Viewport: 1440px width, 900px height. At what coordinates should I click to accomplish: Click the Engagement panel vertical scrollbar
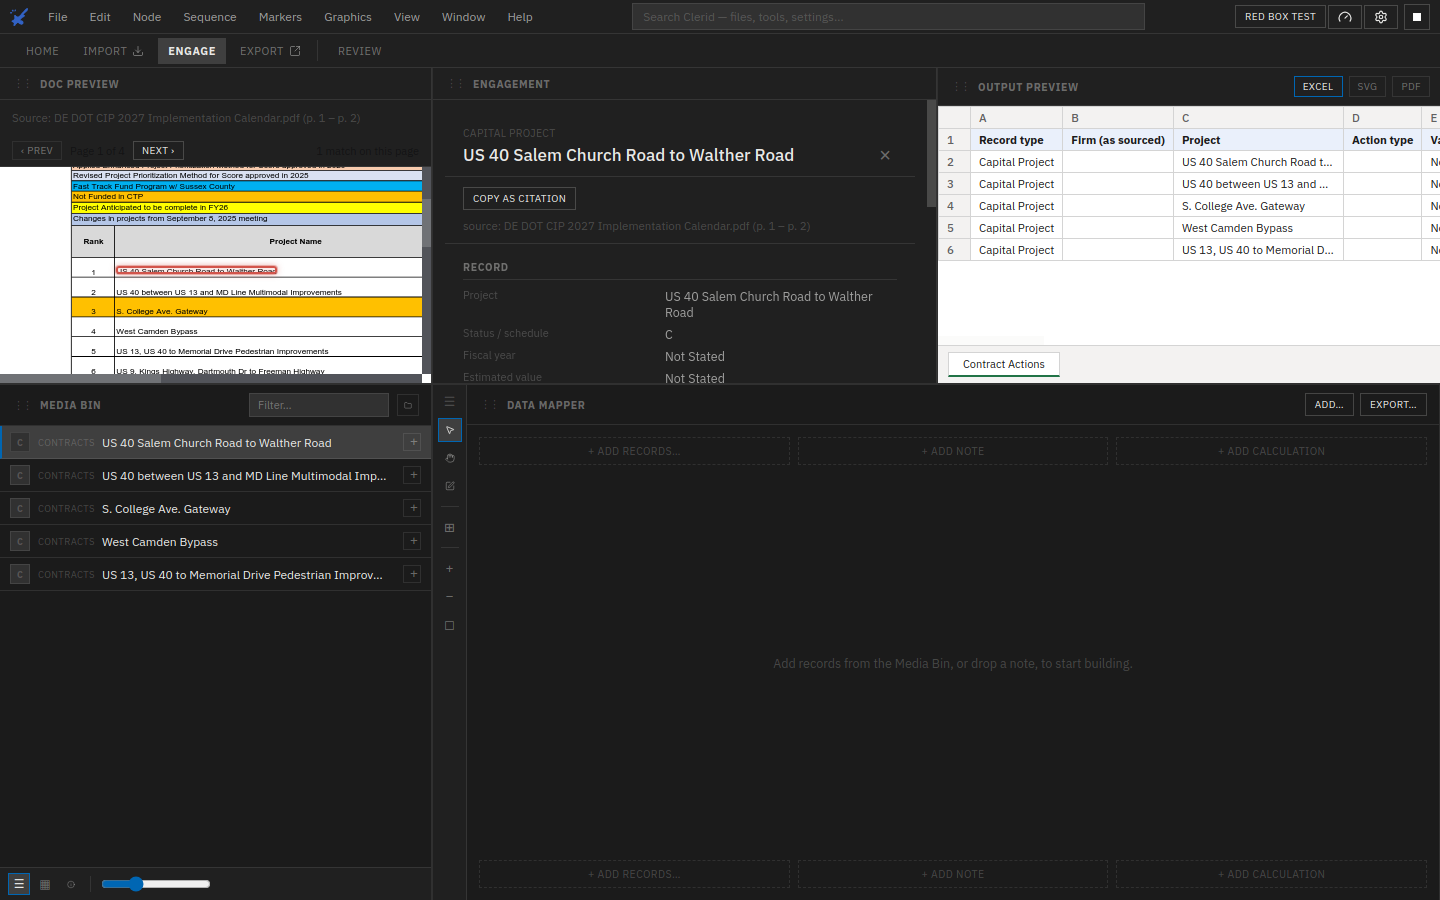(932, 155)
